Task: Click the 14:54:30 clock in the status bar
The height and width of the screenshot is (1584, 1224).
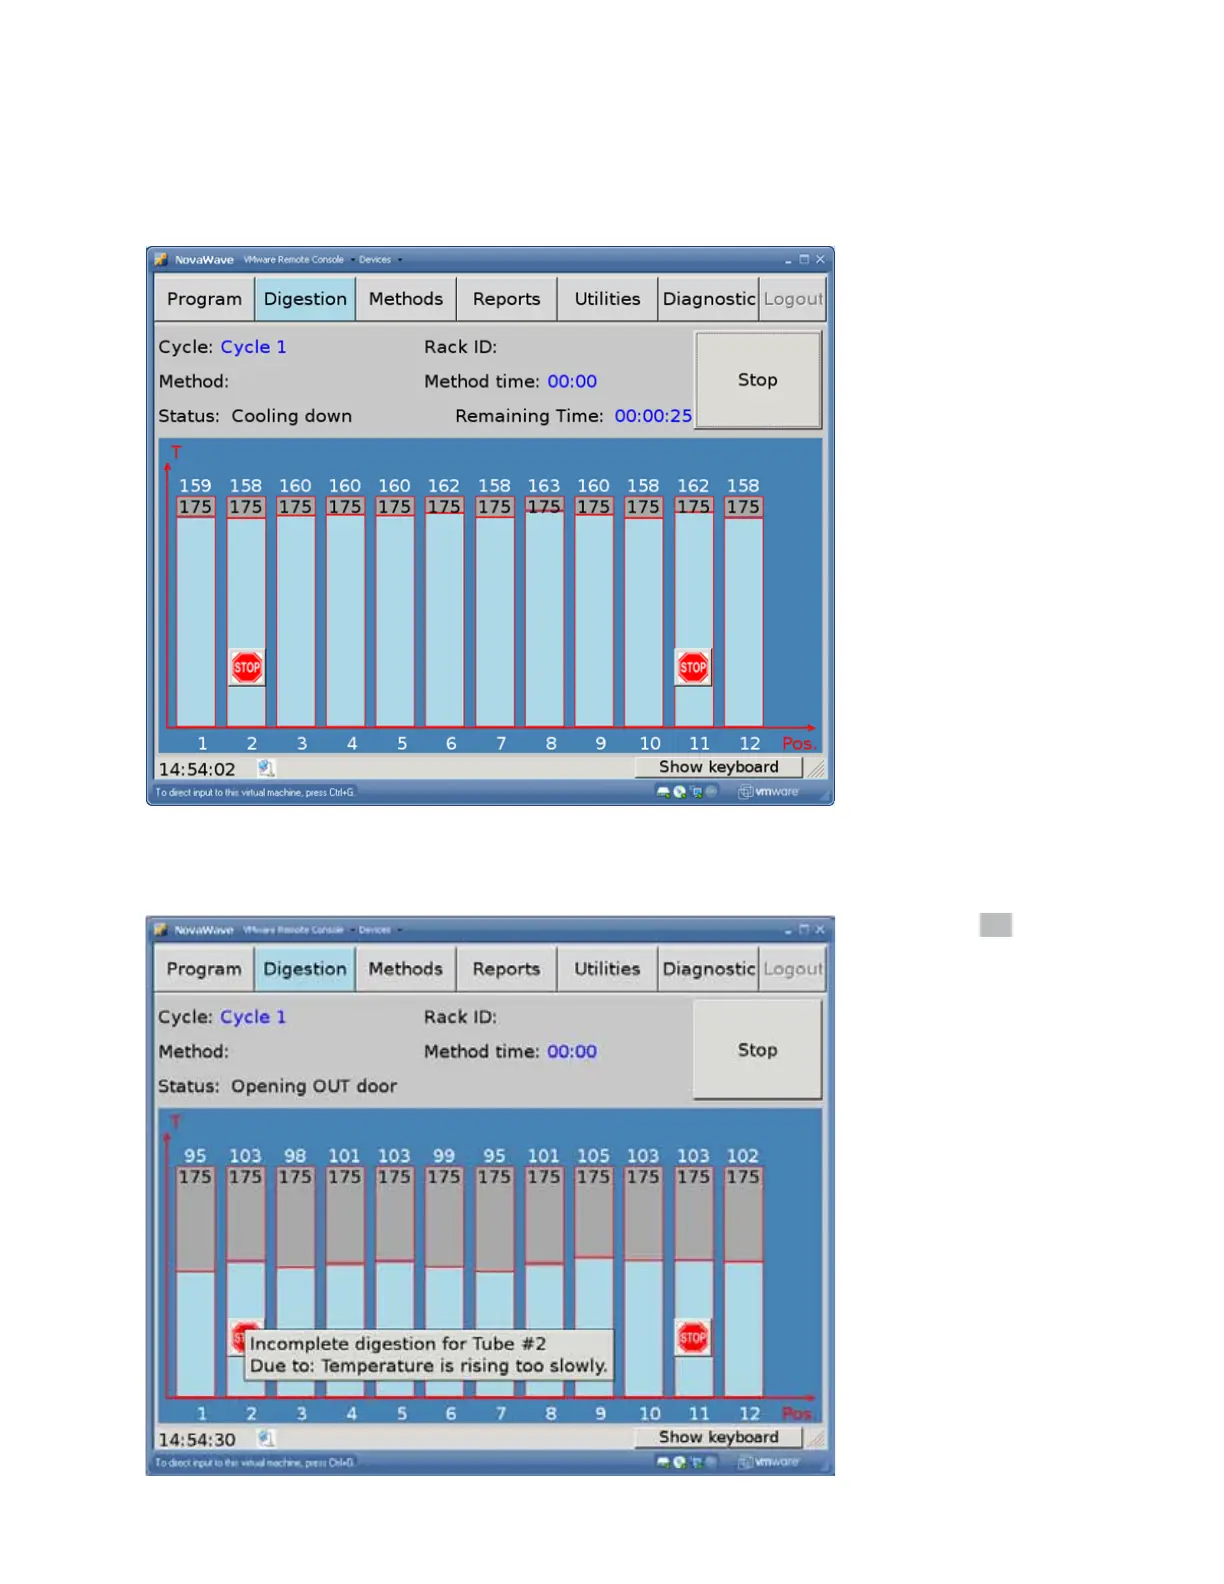Action: point(197,1439)
